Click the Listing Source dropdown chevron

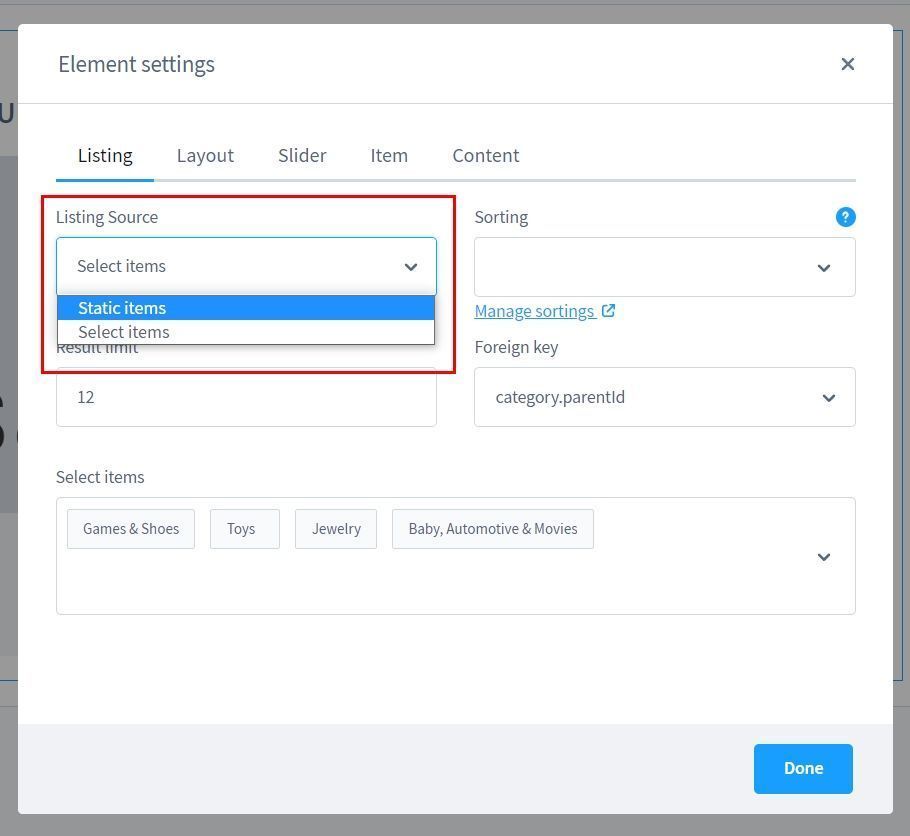point(410,267)
